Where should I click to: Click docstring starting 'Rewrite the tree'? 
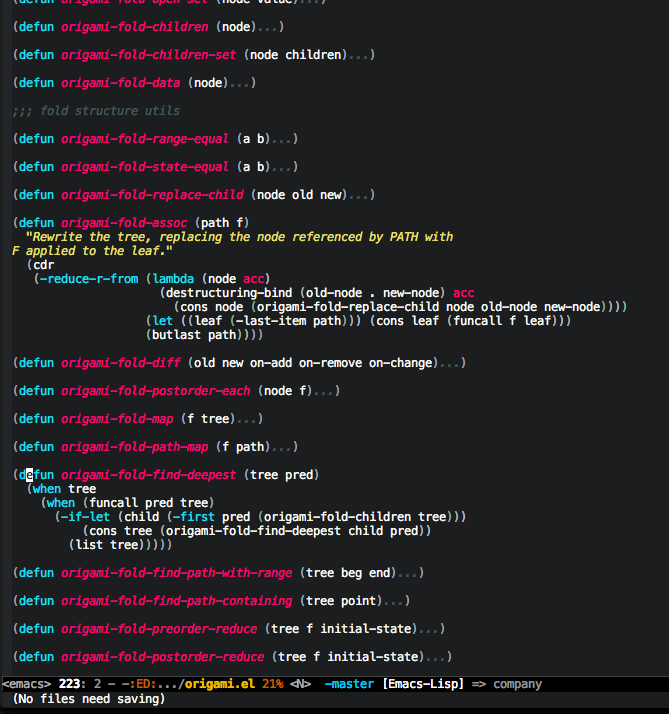point(240,237)
